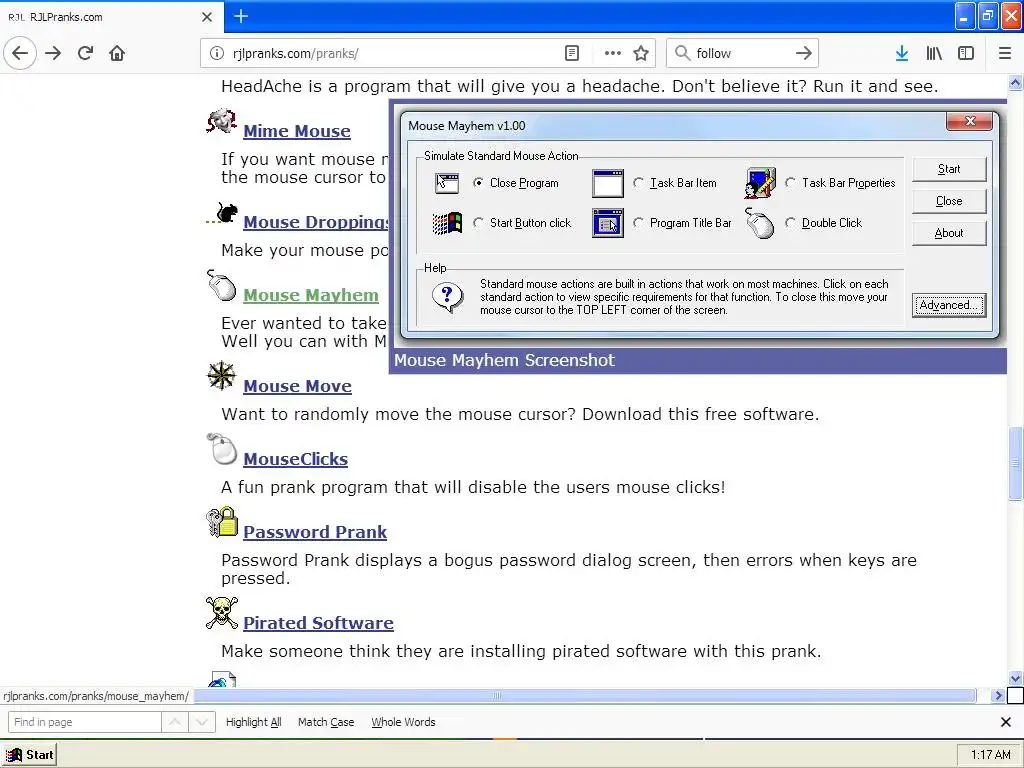Open the Mouse Droppings link

tap(316, 222)
